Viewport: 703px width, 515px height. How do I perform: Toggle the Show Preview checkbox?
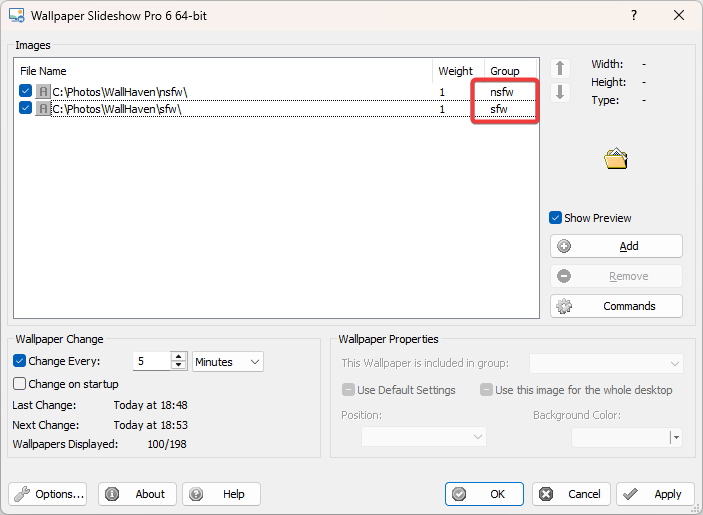pyautogui.click(x=555, y=218)
